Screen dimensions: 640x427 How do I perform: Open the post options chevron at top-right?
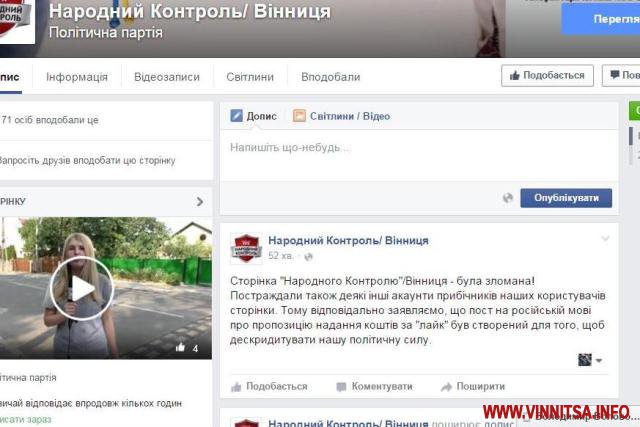(x=605, y=238)
